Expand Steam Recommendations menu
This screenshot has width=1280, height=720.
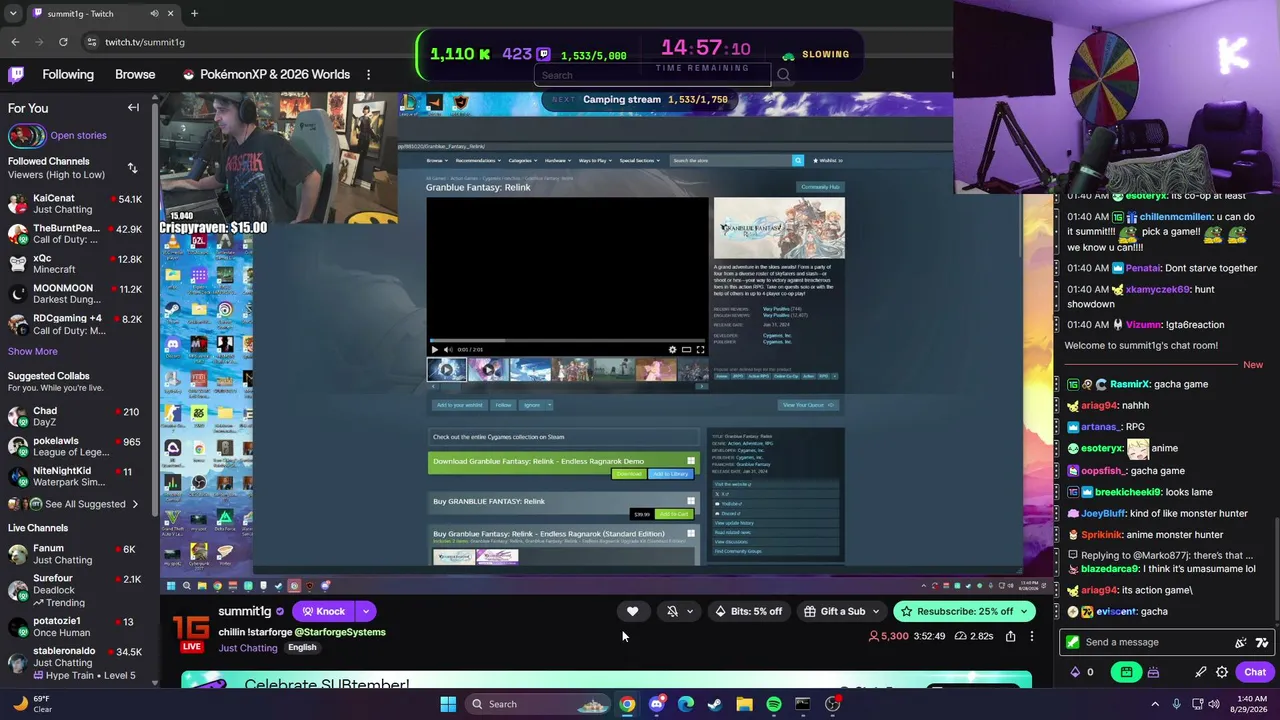pos(477,160)
